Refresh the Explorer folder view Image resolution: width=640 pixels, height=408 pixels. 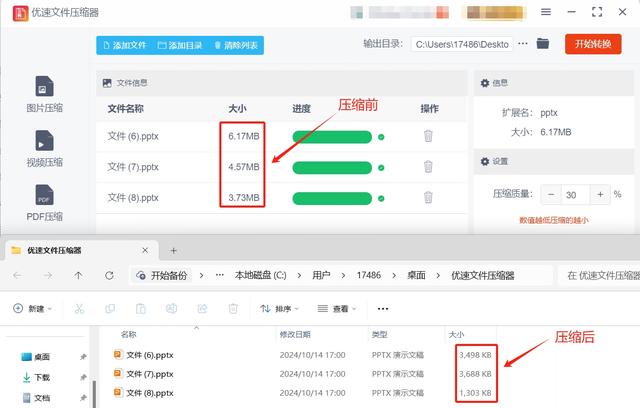[109, 276]
